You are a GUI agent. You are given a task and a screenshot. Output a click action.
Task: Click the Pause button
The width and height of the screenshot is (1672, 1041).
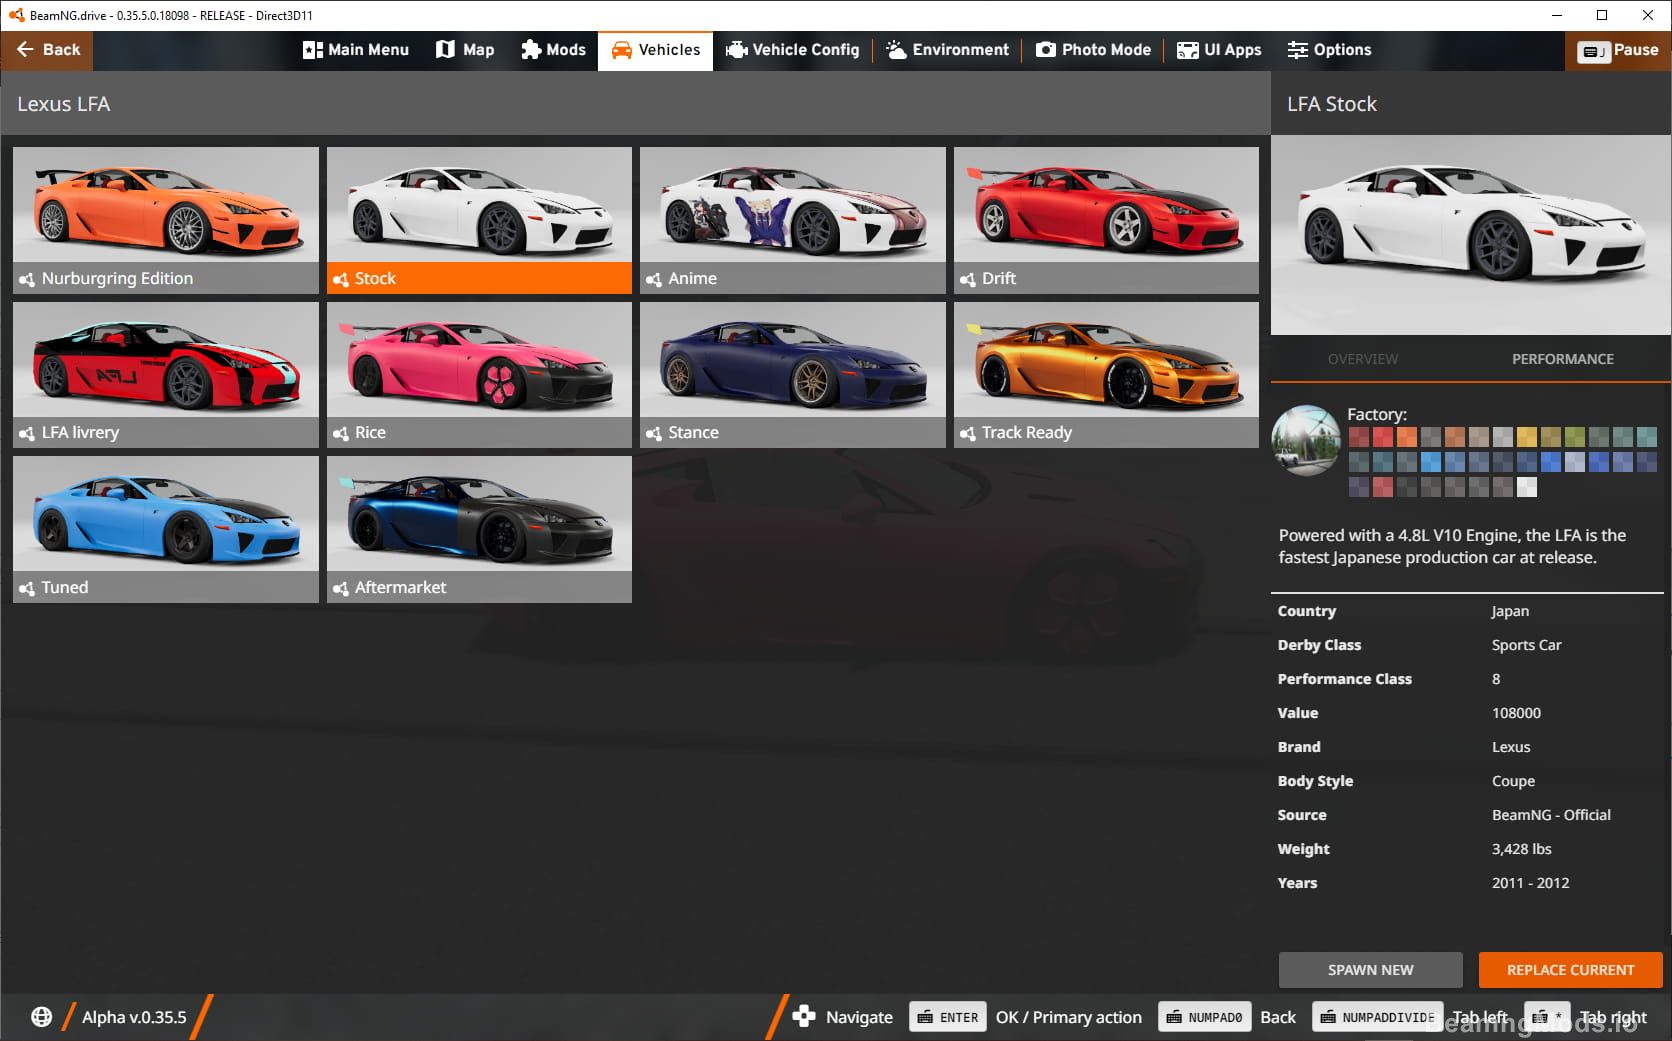[x=1618, y=50]
